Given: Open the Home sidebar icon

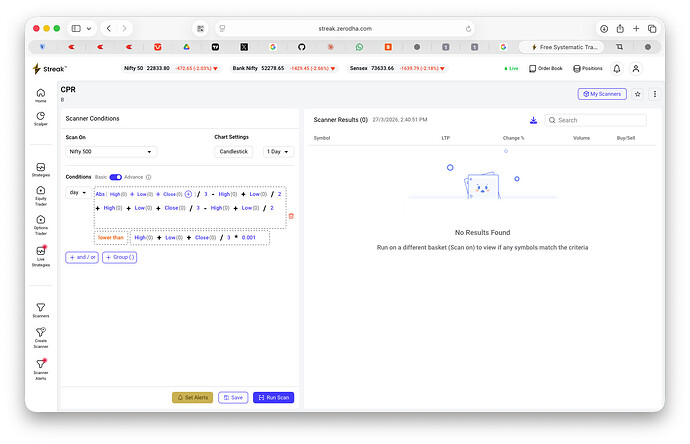Looking at the screenshot, I should (40, 95).
